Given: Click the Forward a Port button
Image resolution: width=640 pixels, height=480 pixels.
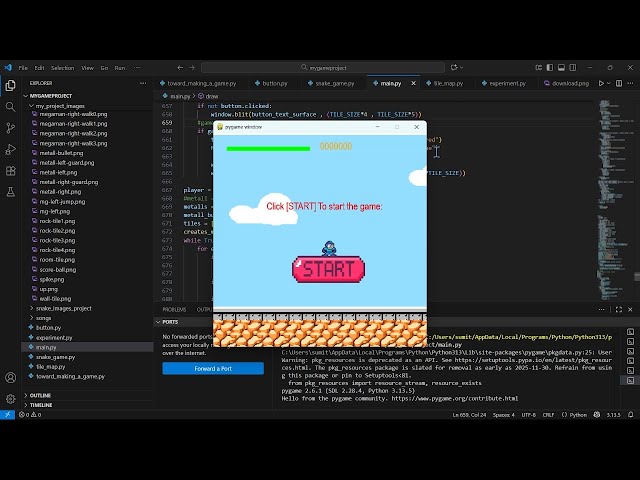Looking at the screenshot, I should click(213, 369).
